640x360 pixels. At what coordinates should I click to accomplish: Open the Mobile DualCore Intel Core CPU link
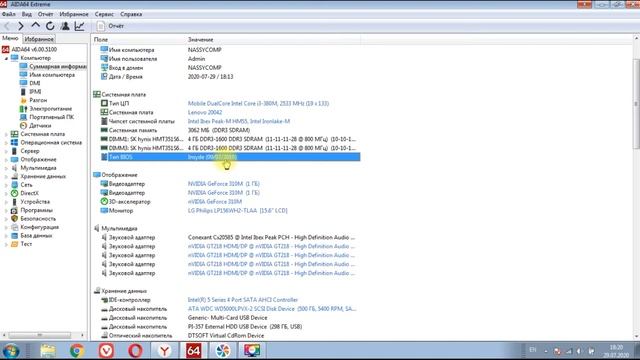point(258,104)
